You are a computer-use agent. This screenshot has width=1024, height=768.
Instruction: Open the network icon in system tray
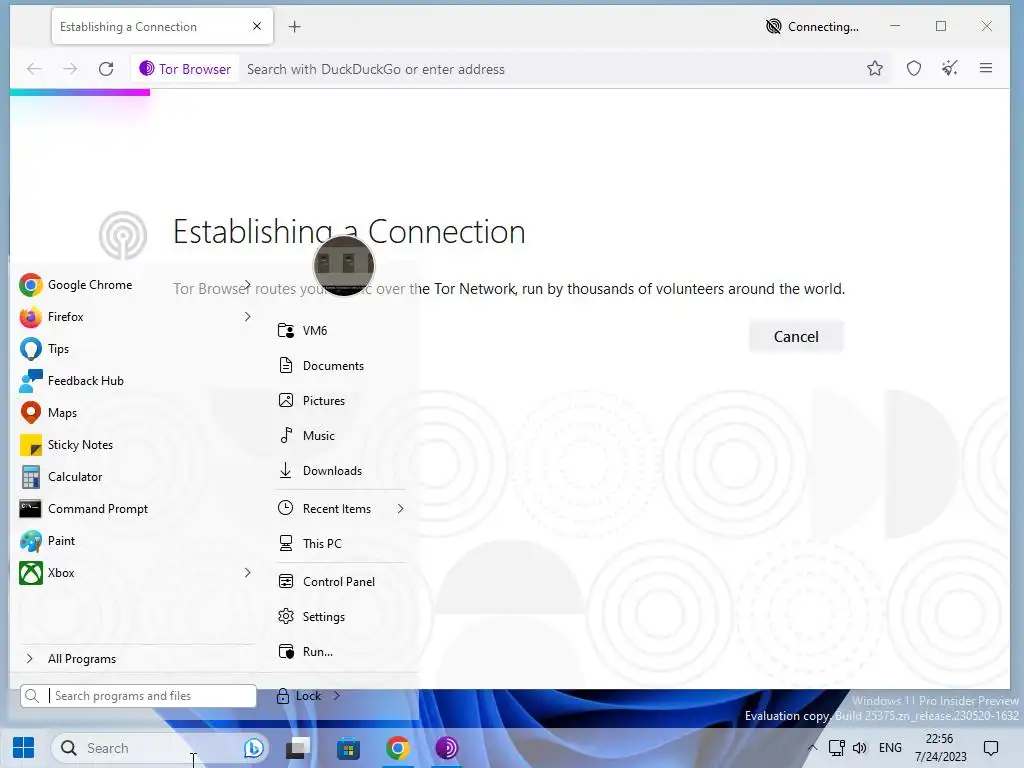pyautogui.click(x=837, y=748)
